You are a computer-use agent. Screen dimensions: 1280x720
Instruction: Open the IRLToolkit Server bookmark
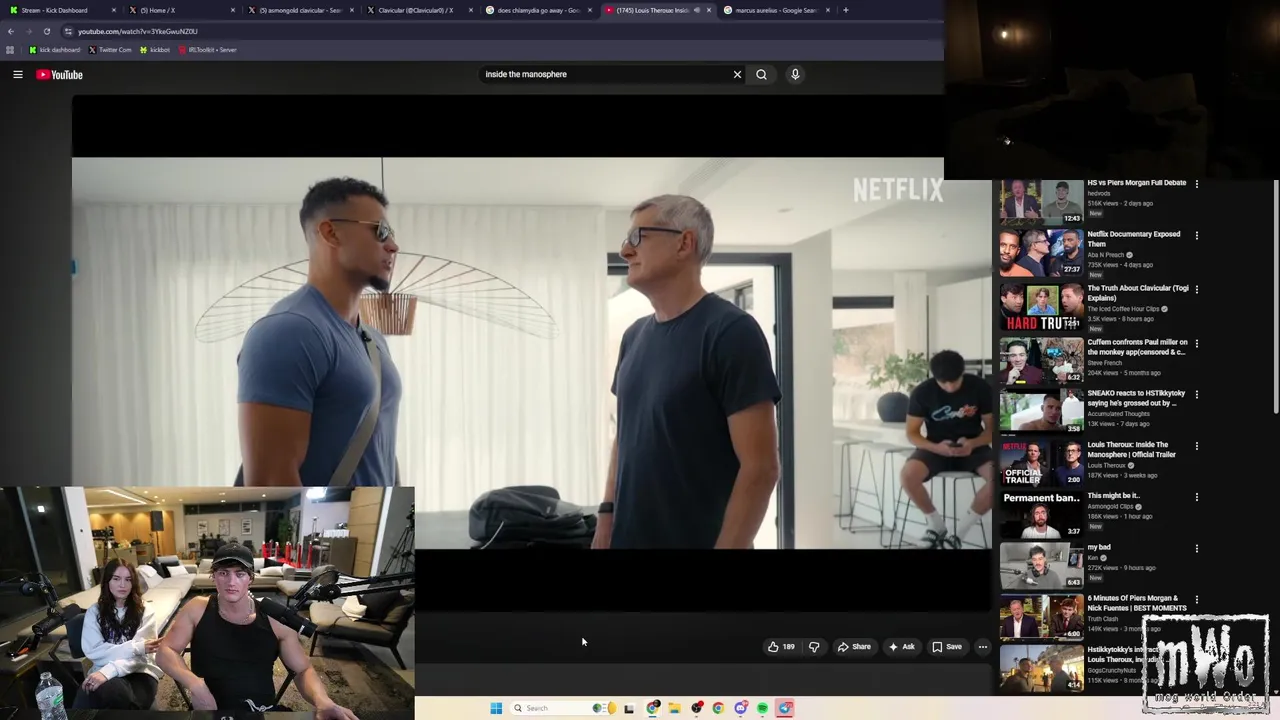point(207,49)
